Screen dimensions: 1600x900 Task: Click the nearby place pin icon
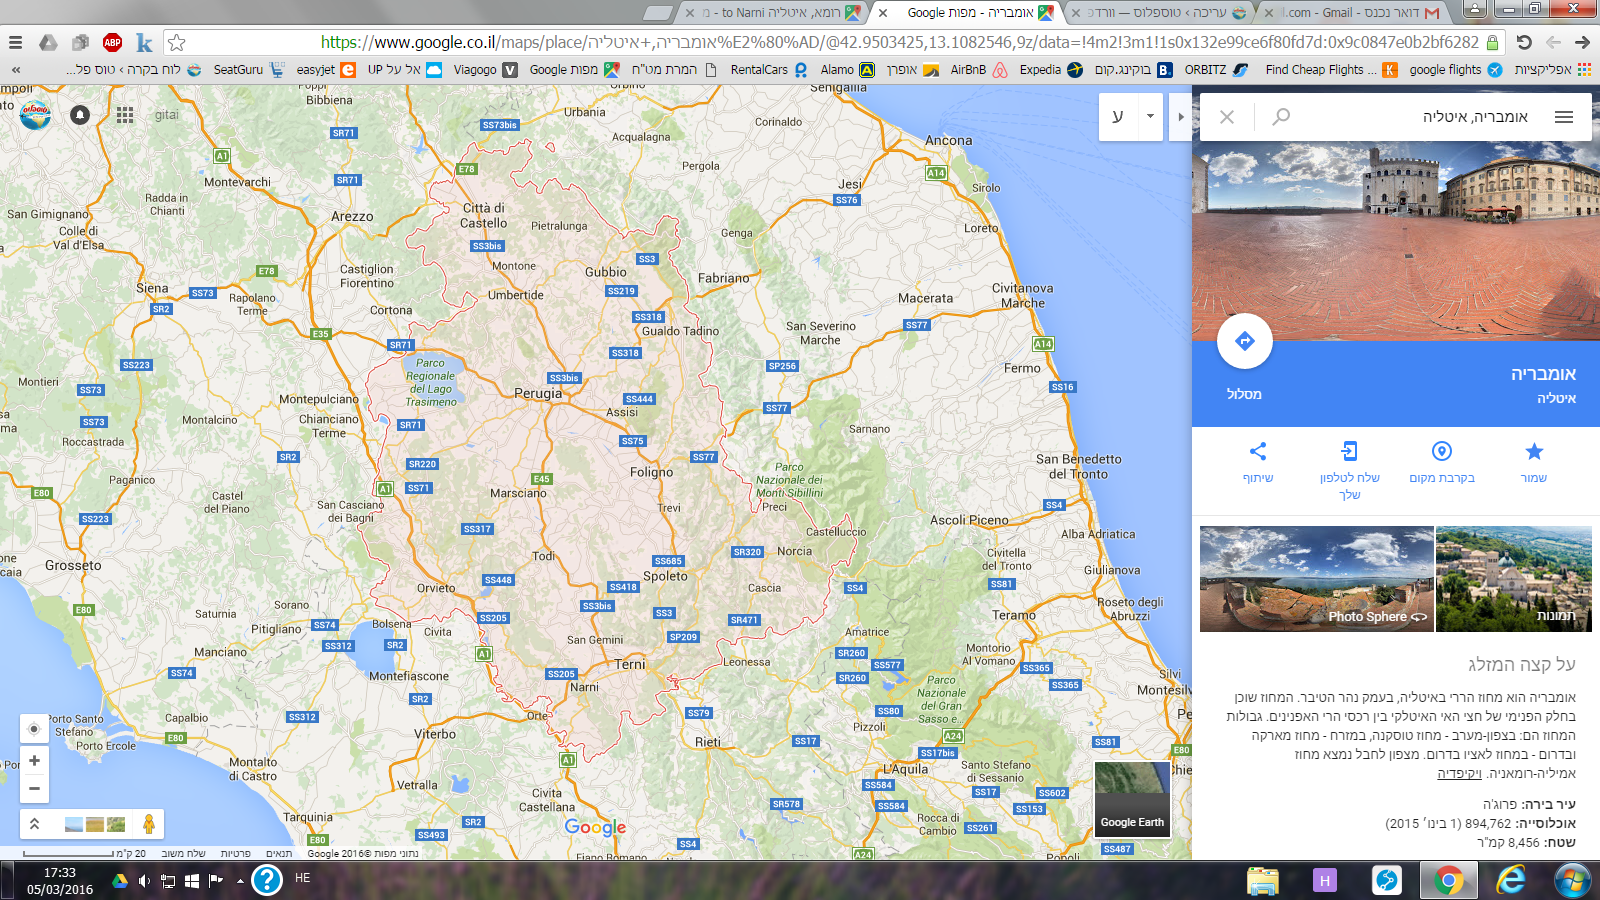pos(1442,451)
